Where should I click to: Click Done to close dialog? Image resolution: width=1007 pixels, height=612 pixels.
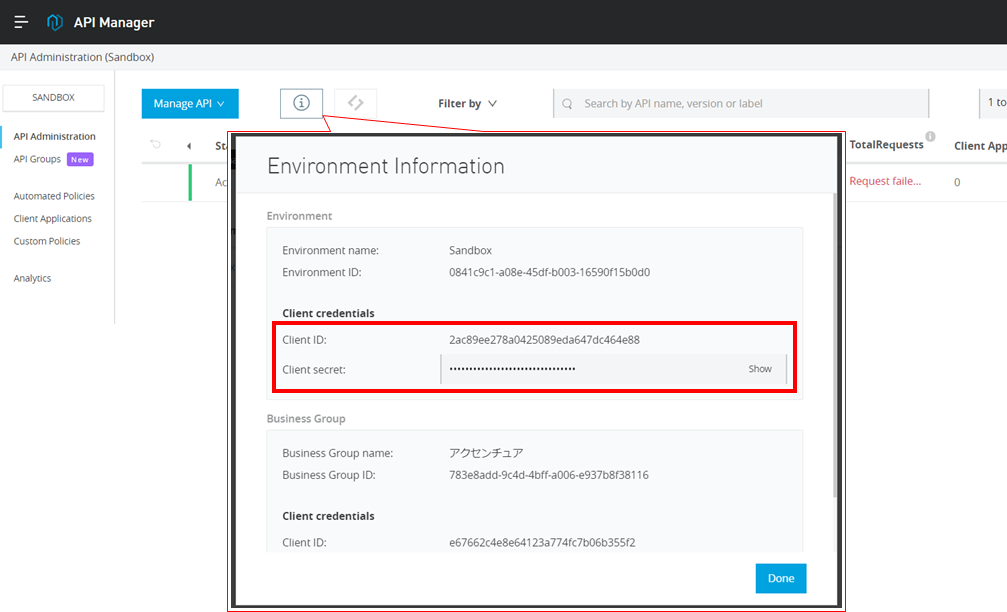[781, 578]
